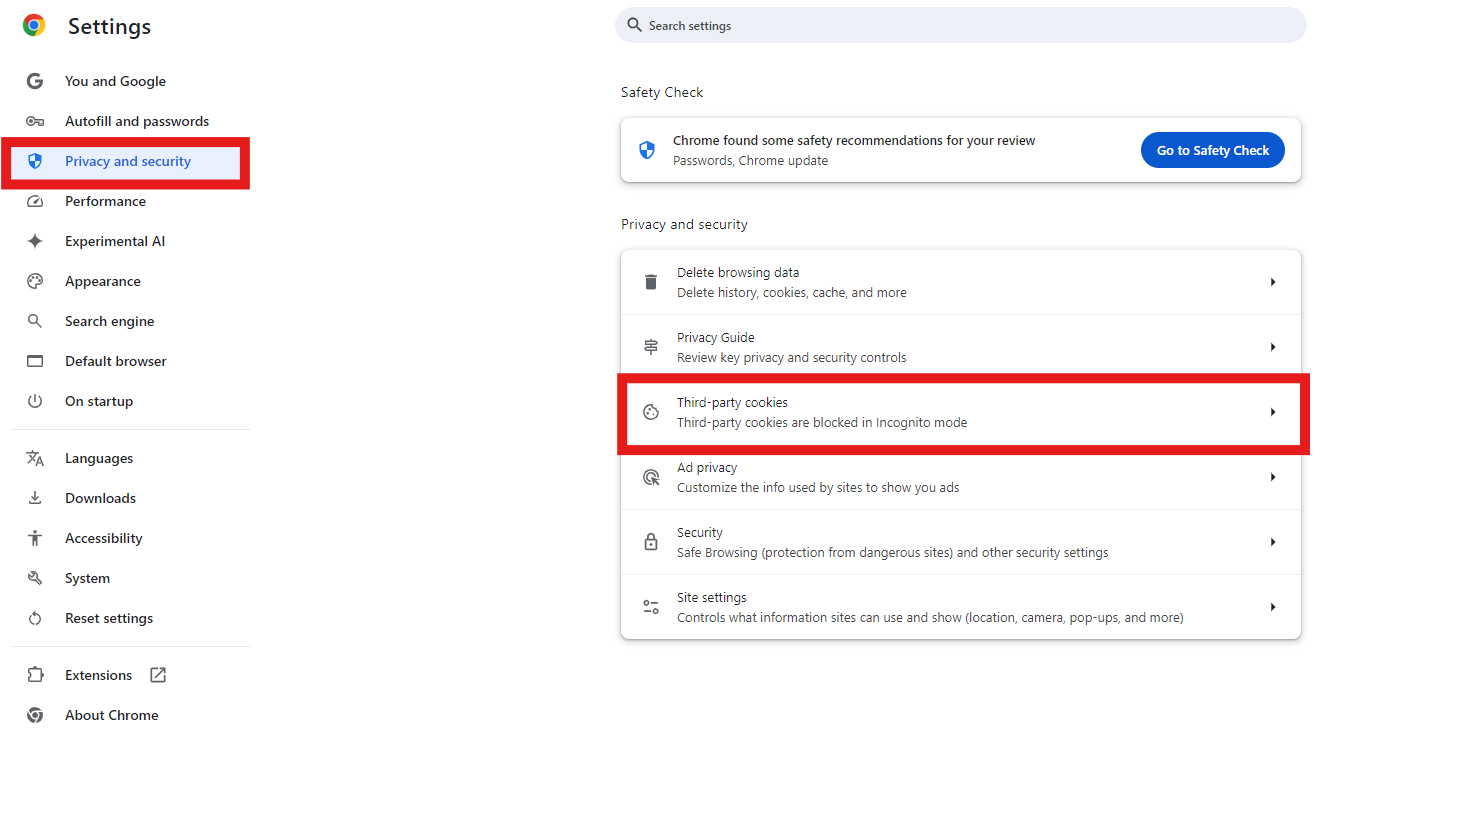Click Go to Safety Check button
The image size is (1468, 813).
[1212, 150]
